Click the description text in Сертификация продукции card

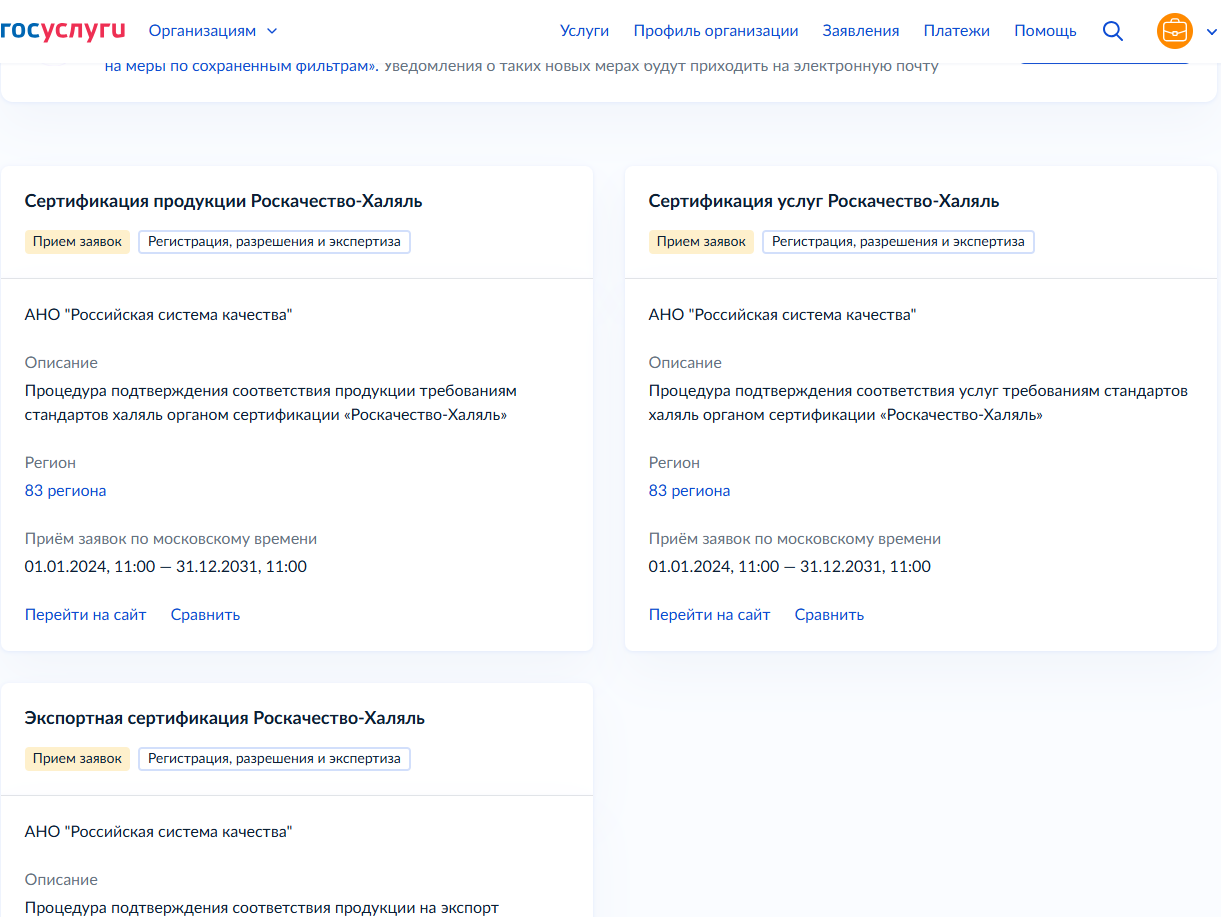pyautogui.click(x=271, y=403)
